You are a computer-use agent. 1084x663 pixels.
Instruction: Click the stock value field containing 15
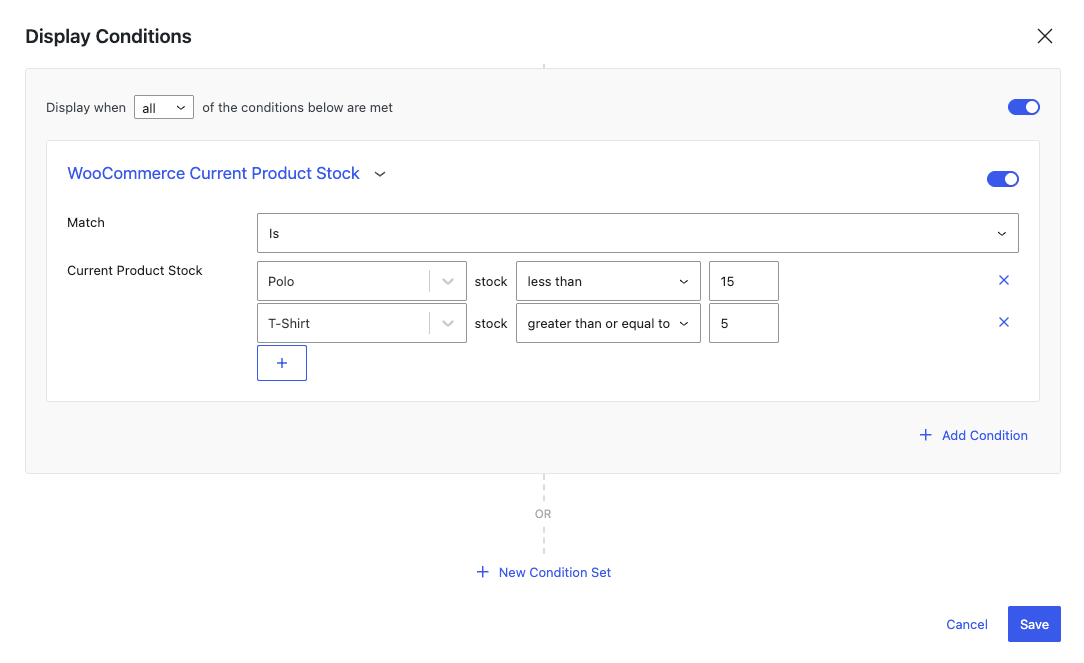[x=744, y=281]
